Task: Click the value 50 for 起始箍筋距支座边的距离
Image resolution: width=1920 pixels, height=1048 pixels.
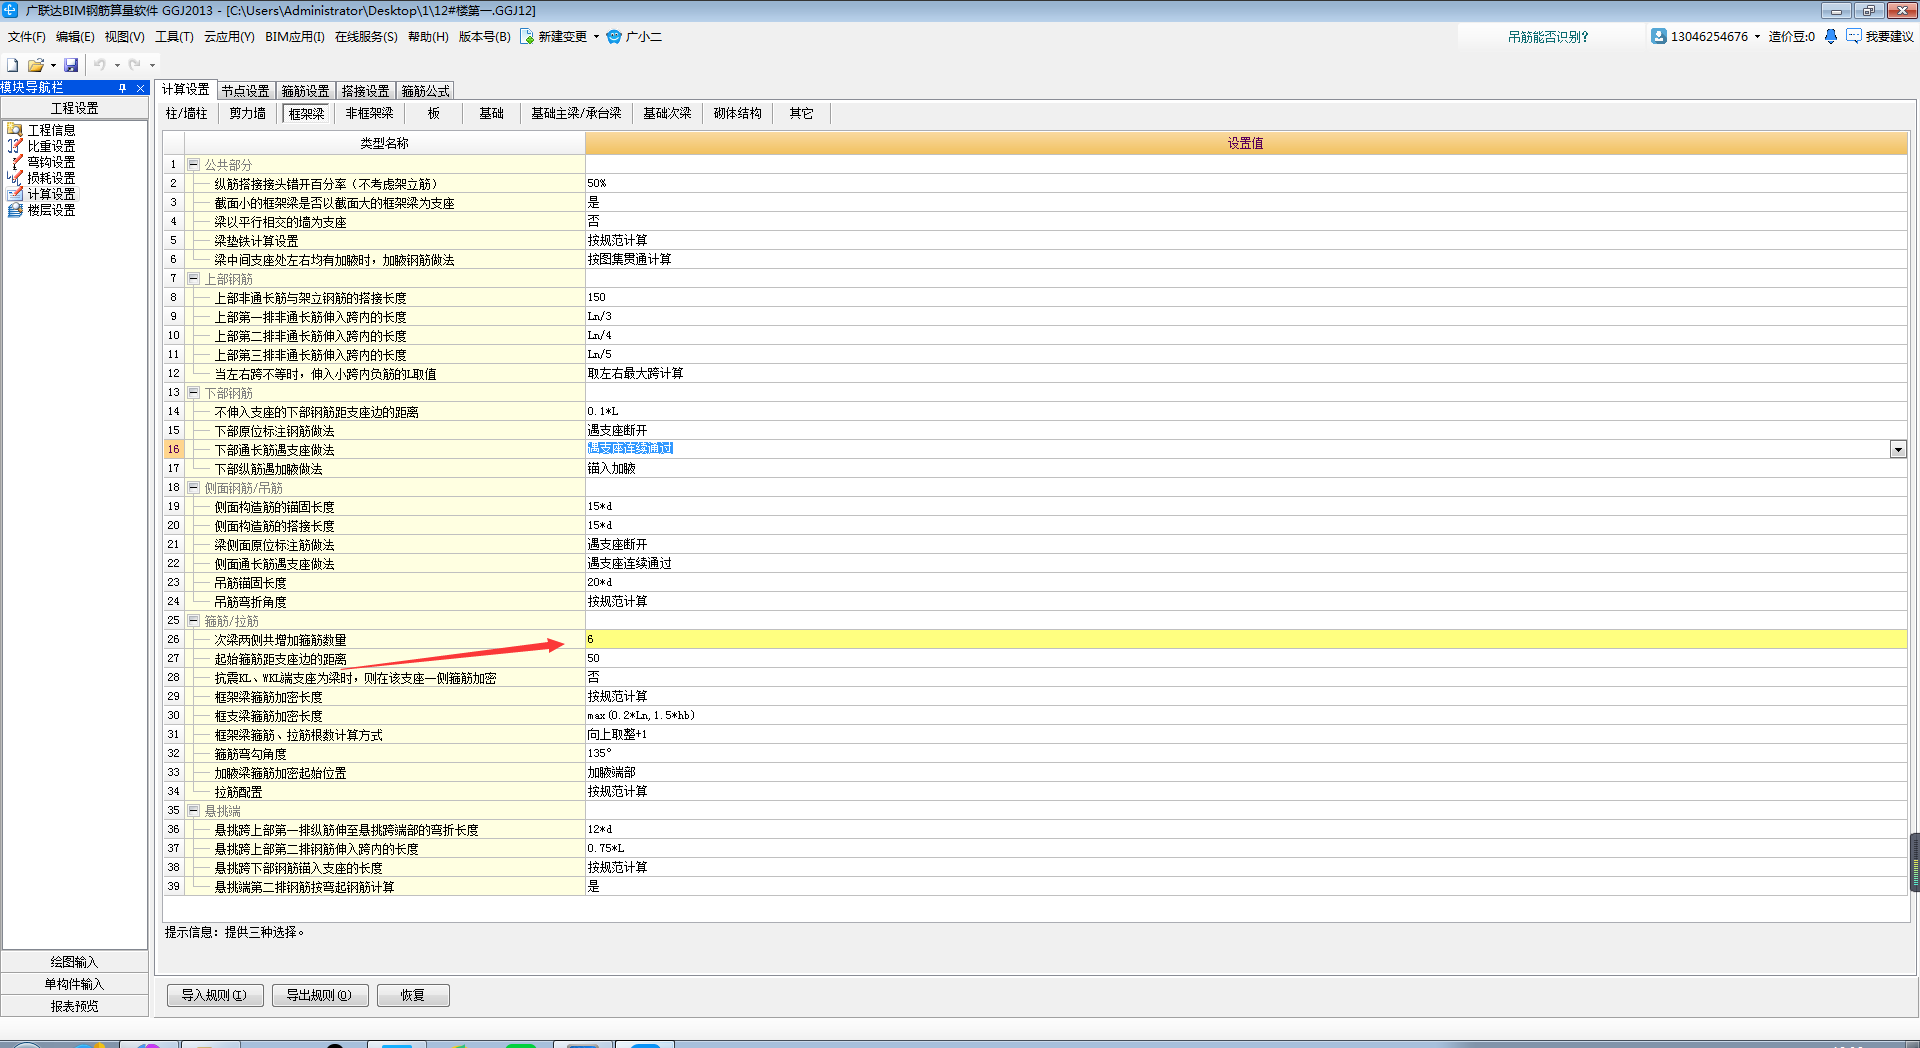Action: pyautogui.click(x=1246, y=658)
